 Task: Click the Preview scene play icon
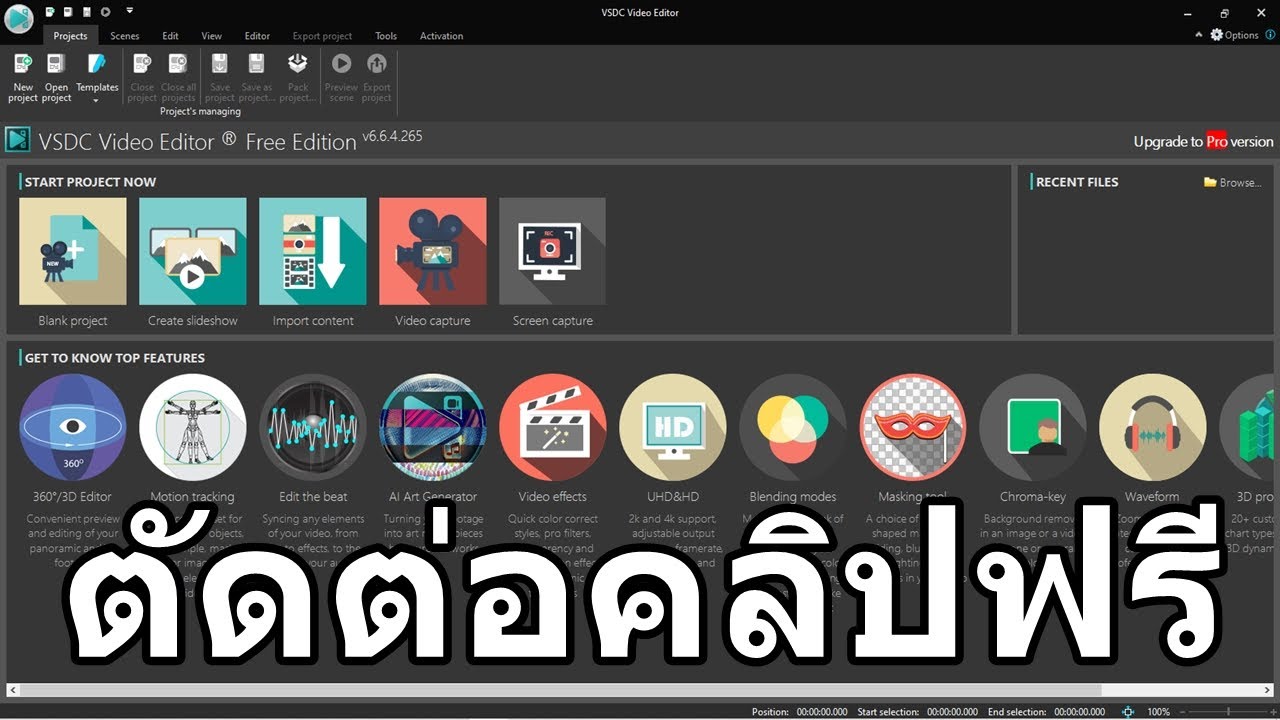click(341, 65)
